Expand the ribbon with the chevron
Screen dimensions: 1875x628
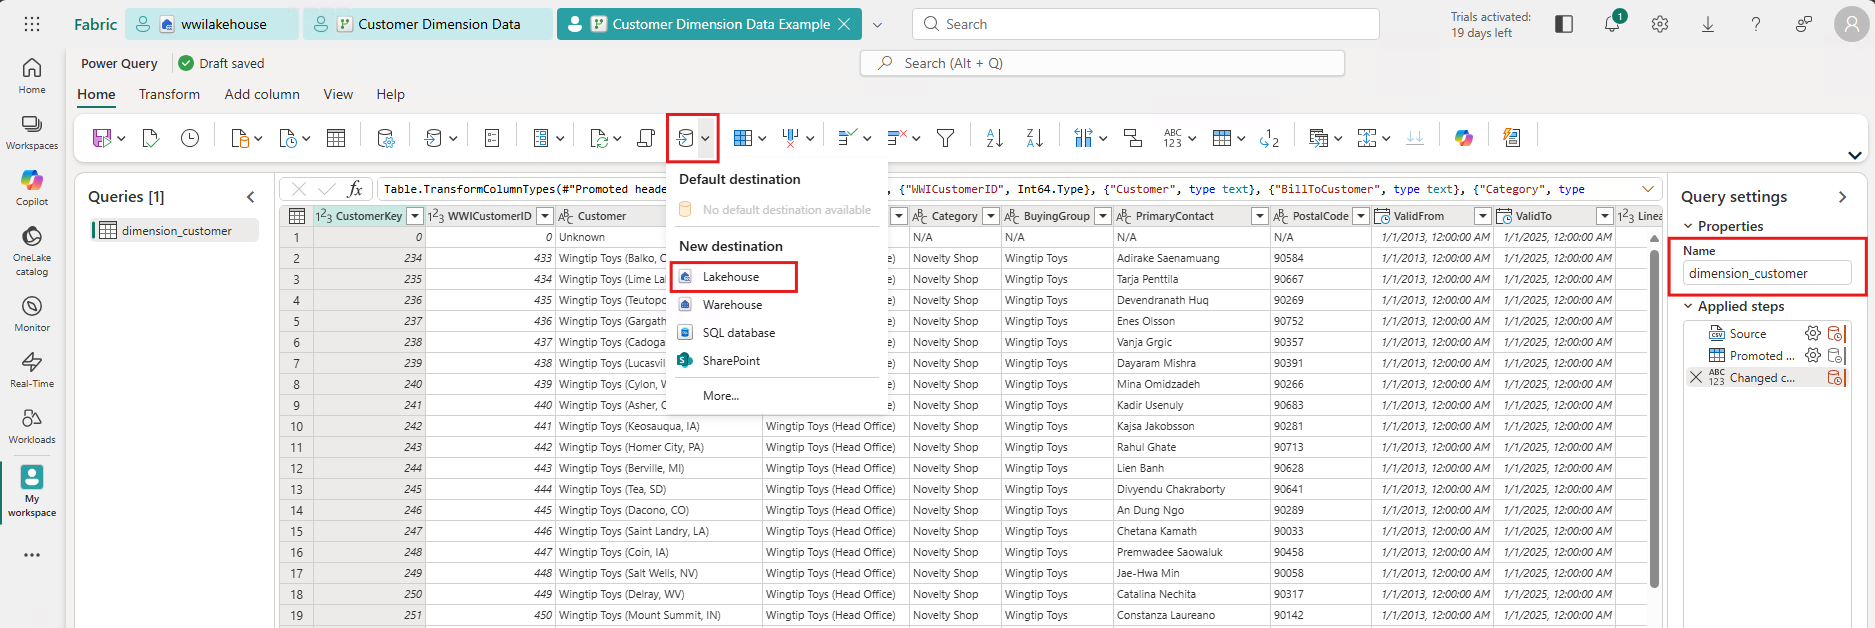(x=1855, y=155)
